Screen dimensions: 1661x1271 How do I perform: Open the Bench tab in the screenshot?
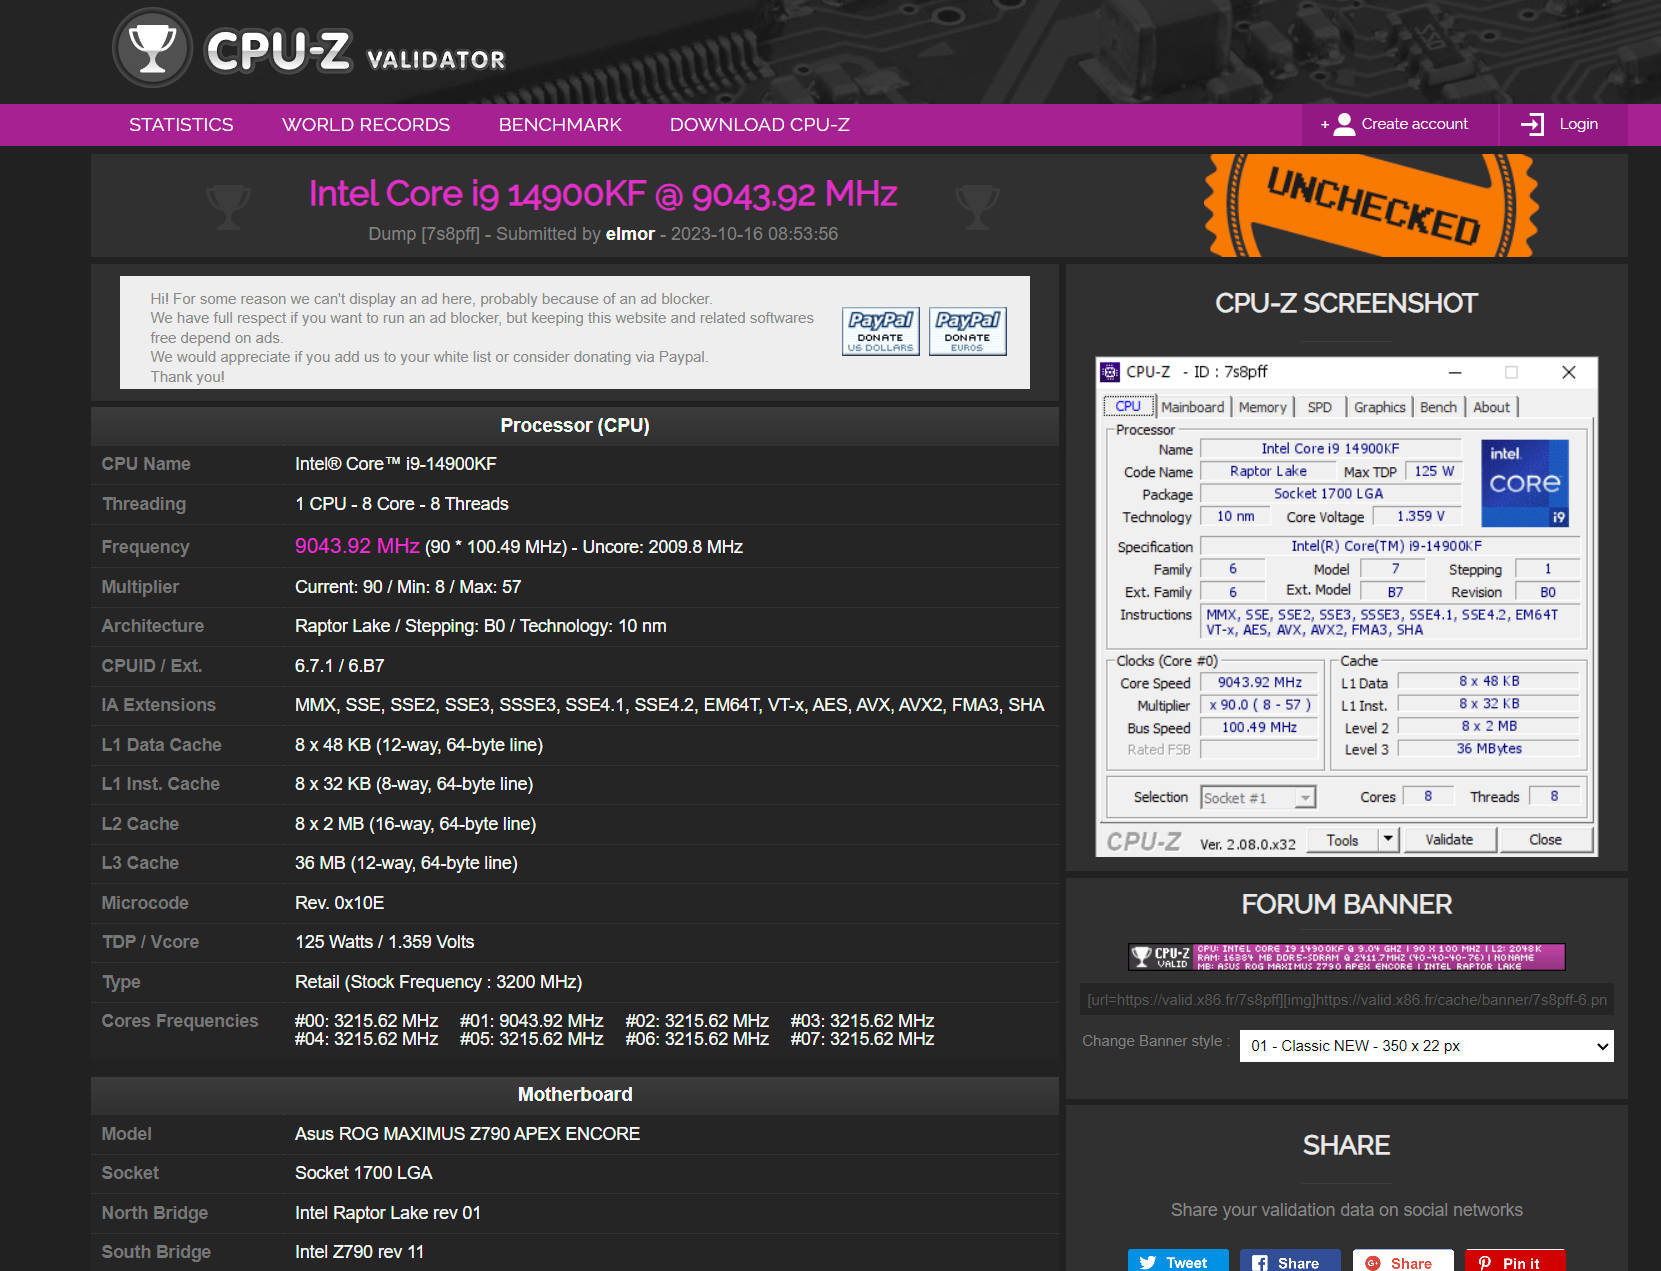1438,407
